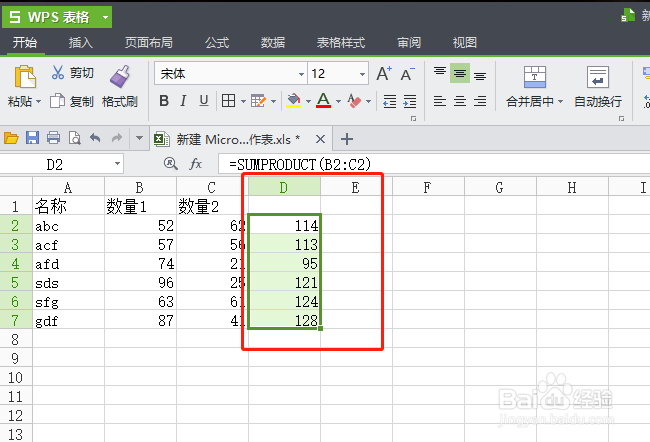The width and height of the screenshot is (650, 442).
Task: Click the Print Preview icon
Action: pyautogui.click(x=75, y=138)
